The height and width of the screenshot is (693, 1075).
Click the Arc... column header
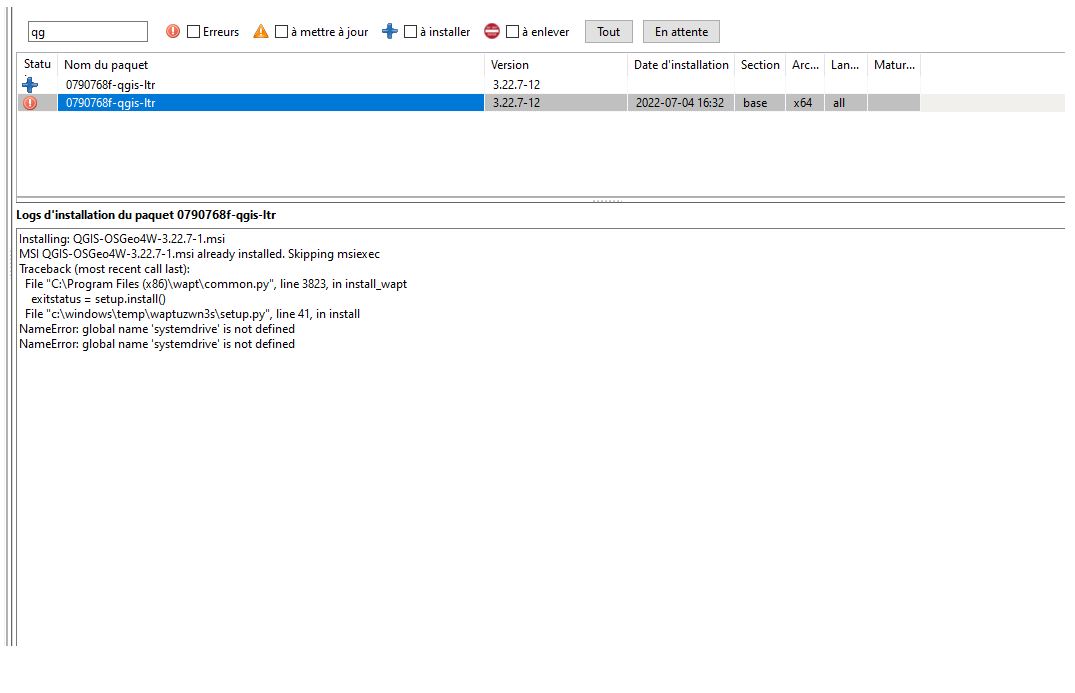tap(805, 64)
